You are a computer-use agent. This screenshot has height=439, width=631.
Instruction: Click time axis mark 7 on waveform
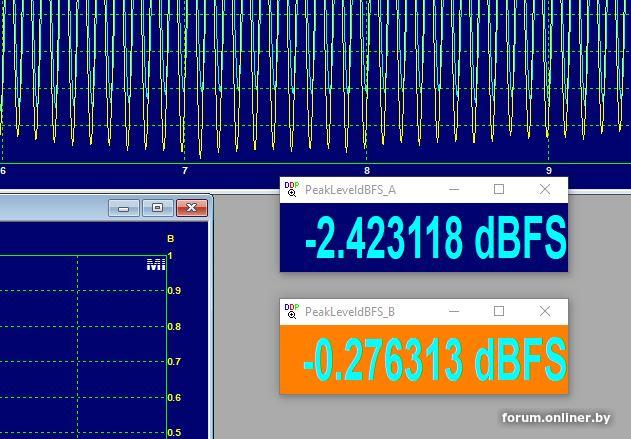tap(185, 171)
